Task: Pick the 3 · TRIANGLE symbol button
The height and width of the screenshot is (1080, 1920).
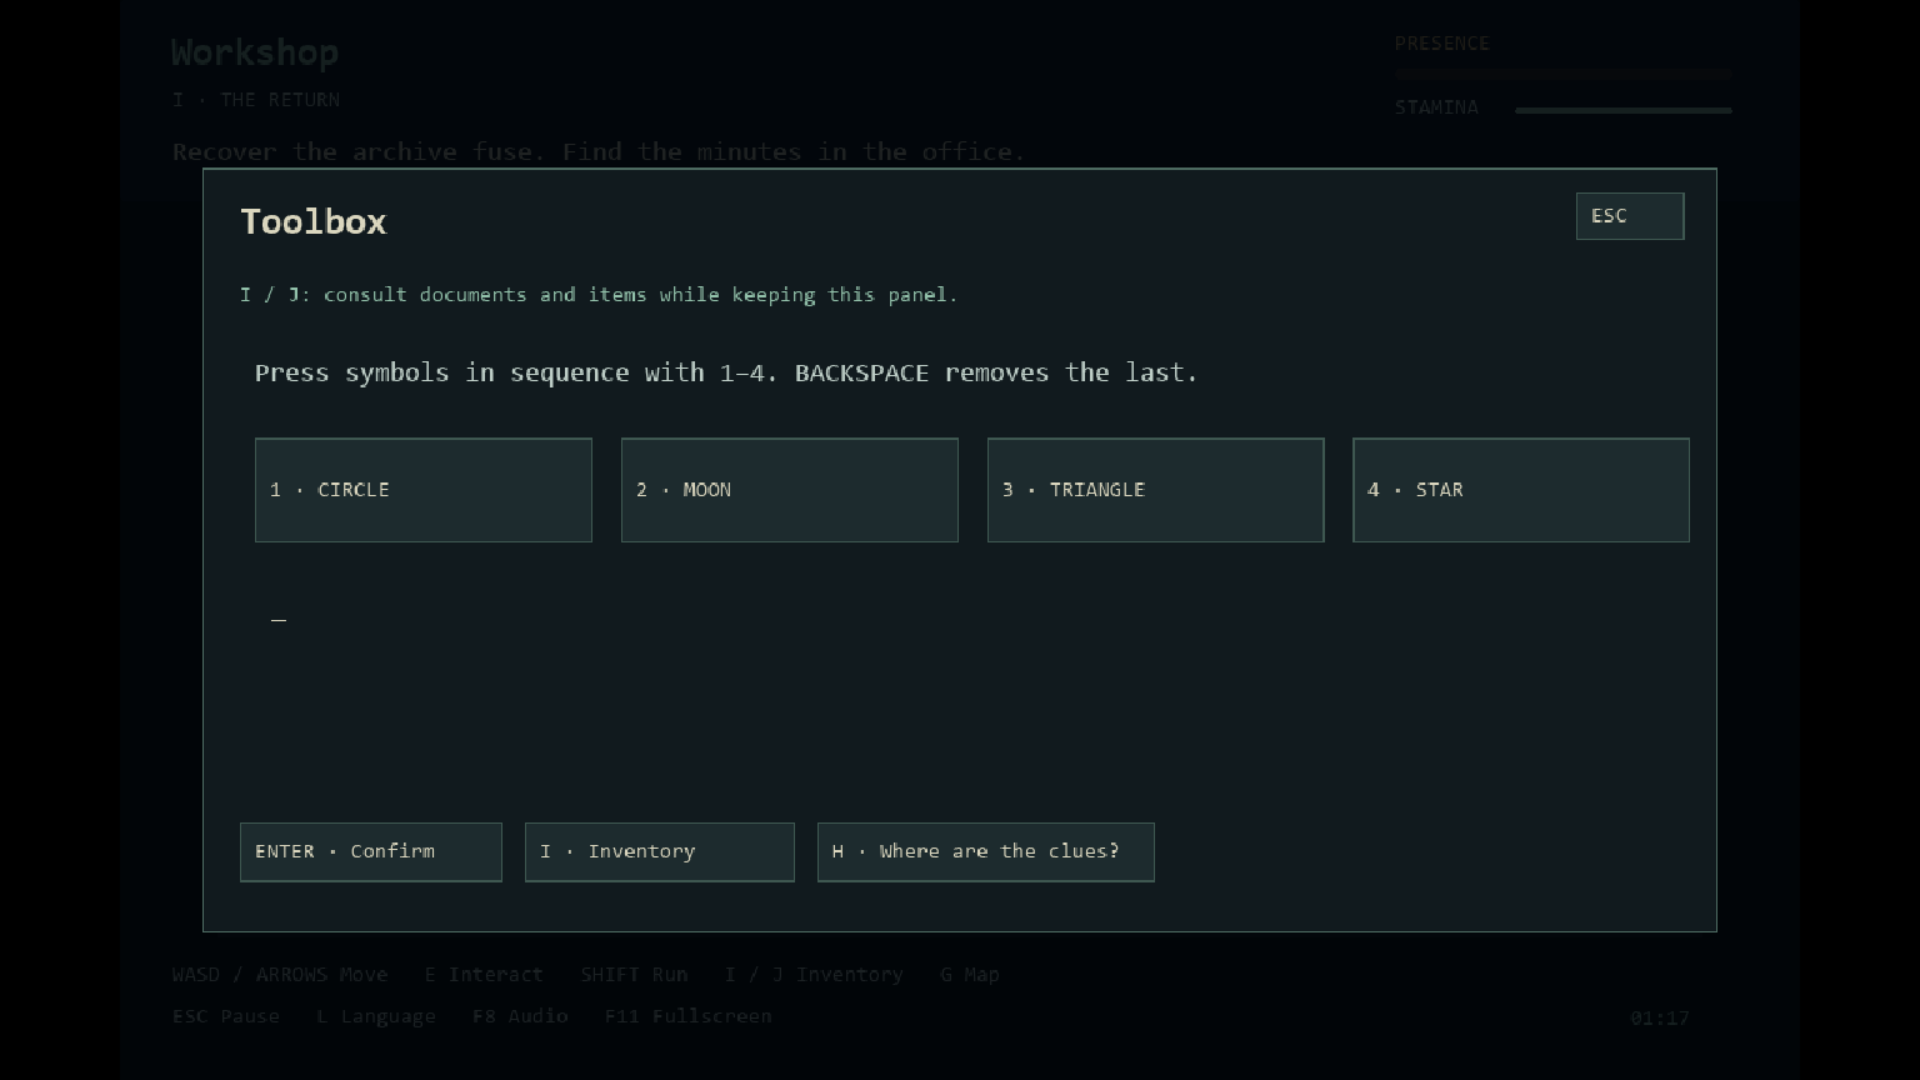Action: [1155, 490]
